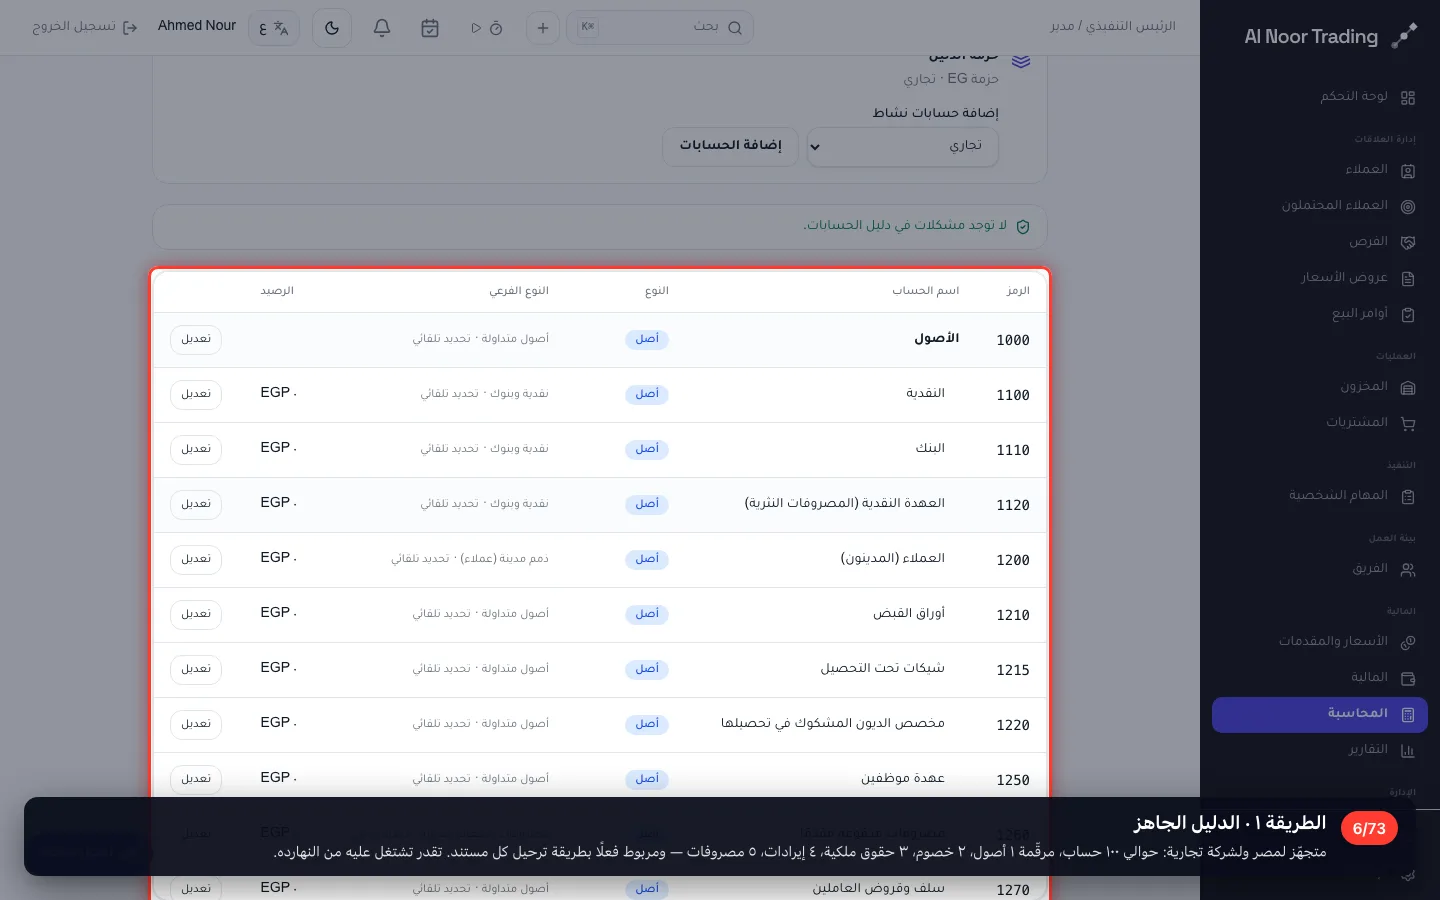
Task: Edit account 1110 البنك
Action: tap(196, 449)
